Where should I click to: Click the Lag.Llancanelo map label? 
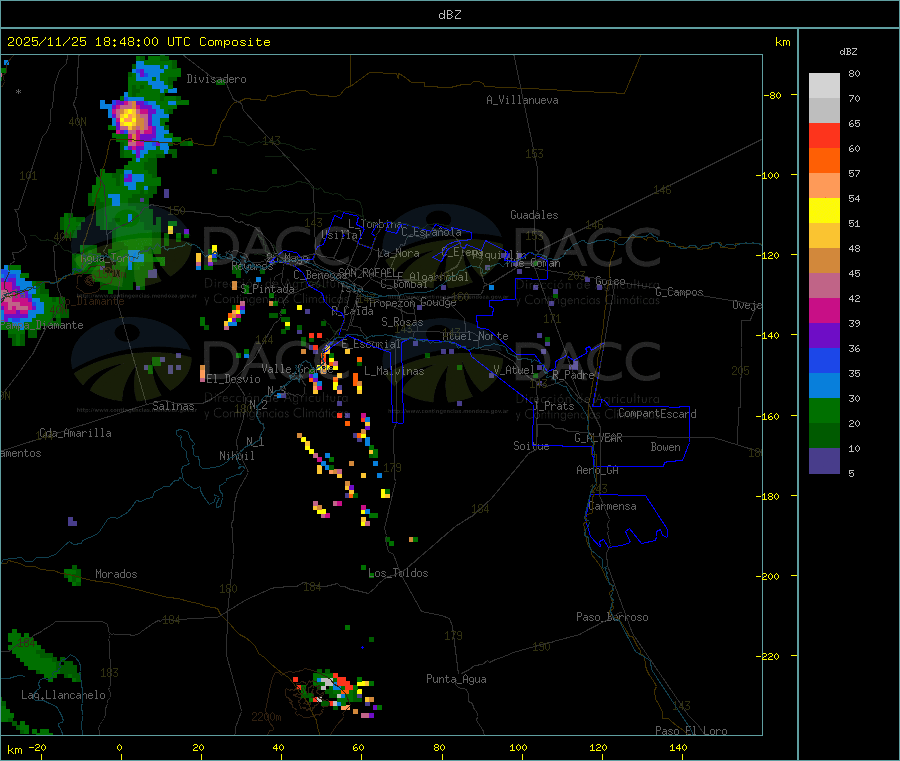tap(64, 695)
